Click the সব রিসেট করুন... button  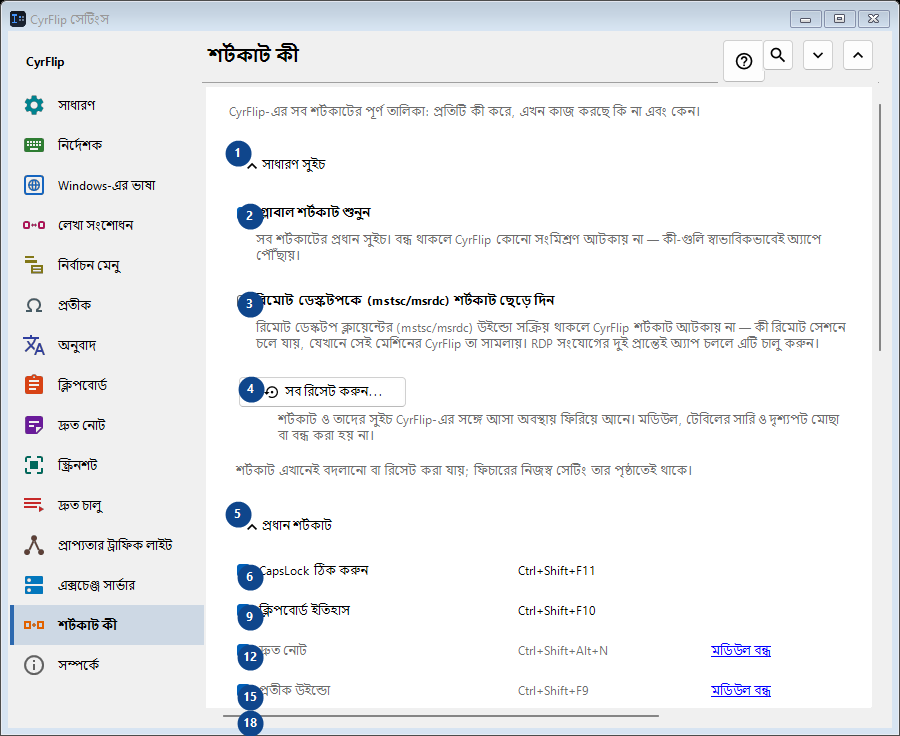[322, 392]
